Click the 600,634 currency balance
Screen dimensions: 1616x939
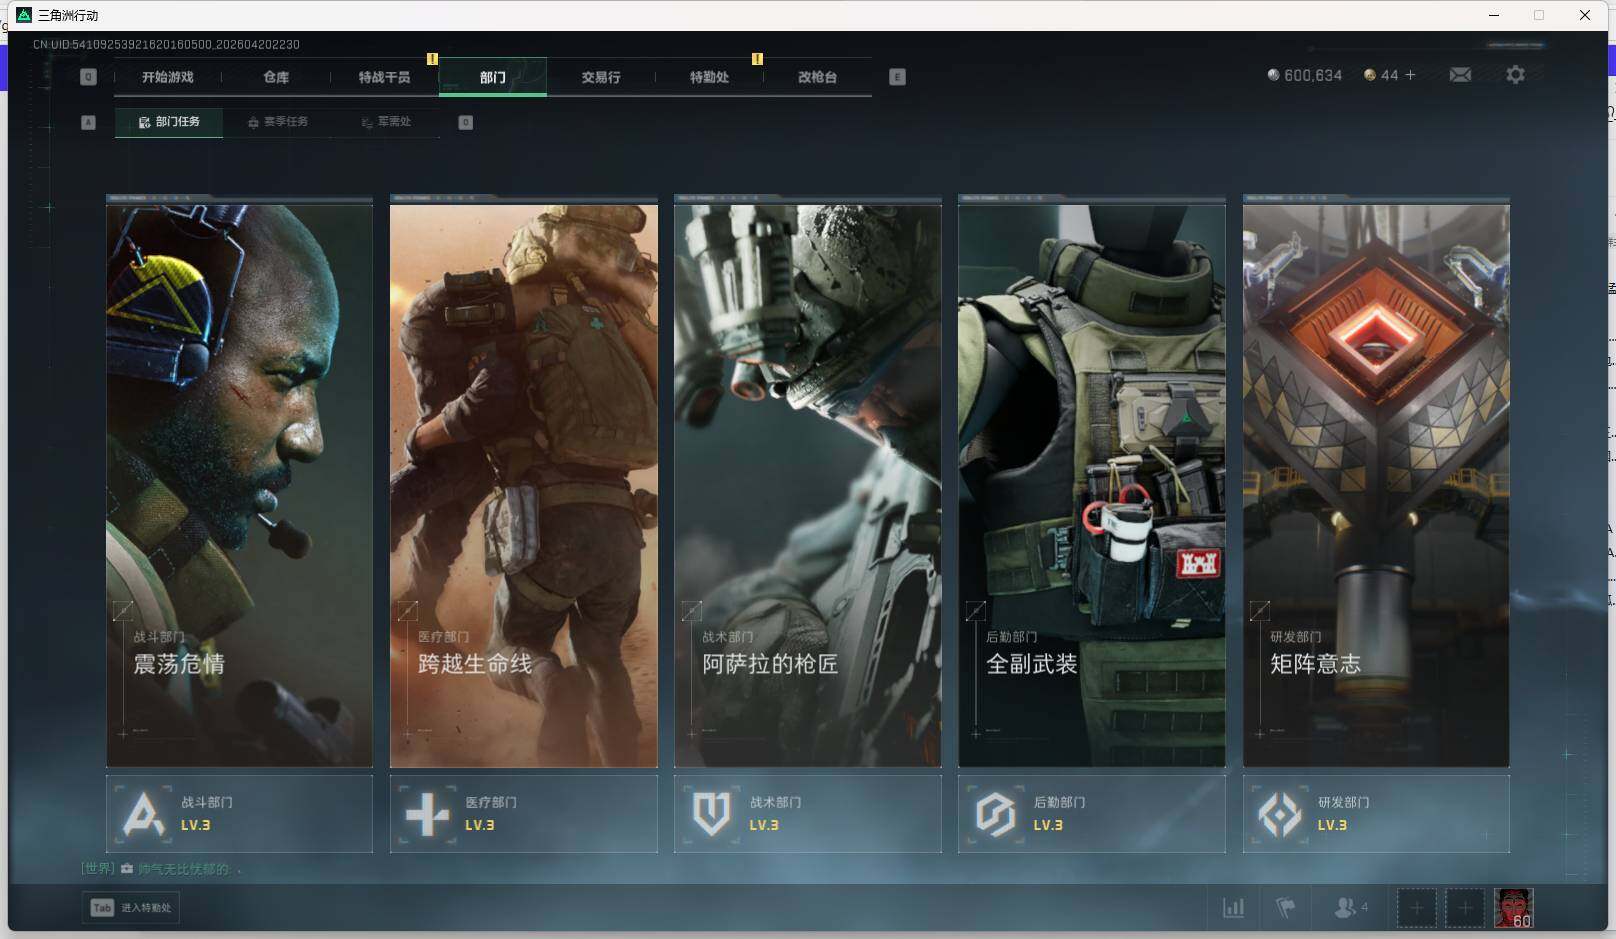1304,75
